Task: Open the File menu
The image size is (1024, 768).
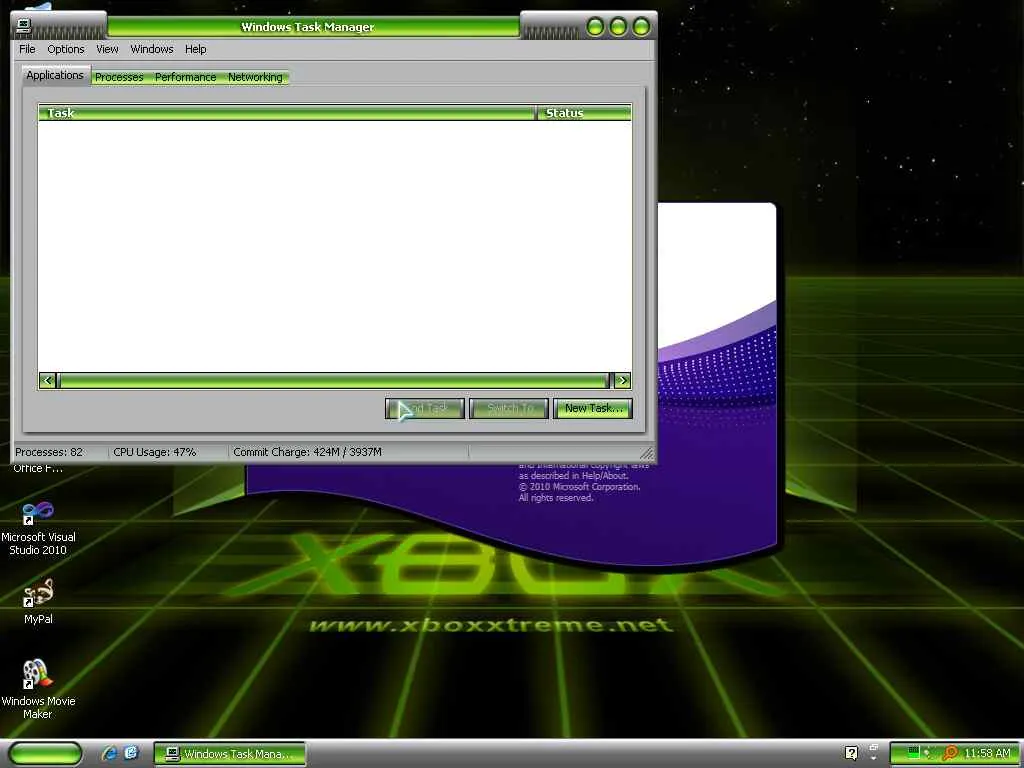Action: click(x=27, y=49)
